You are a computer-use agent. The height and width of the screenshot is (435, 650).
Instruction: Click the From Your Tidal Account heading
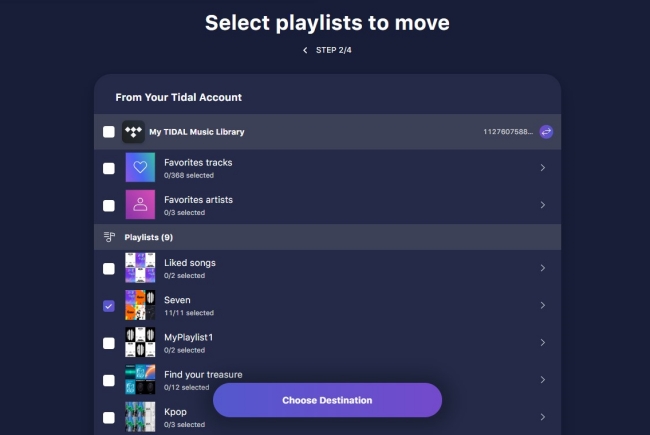pyautogui.click(x=179, y=97)
